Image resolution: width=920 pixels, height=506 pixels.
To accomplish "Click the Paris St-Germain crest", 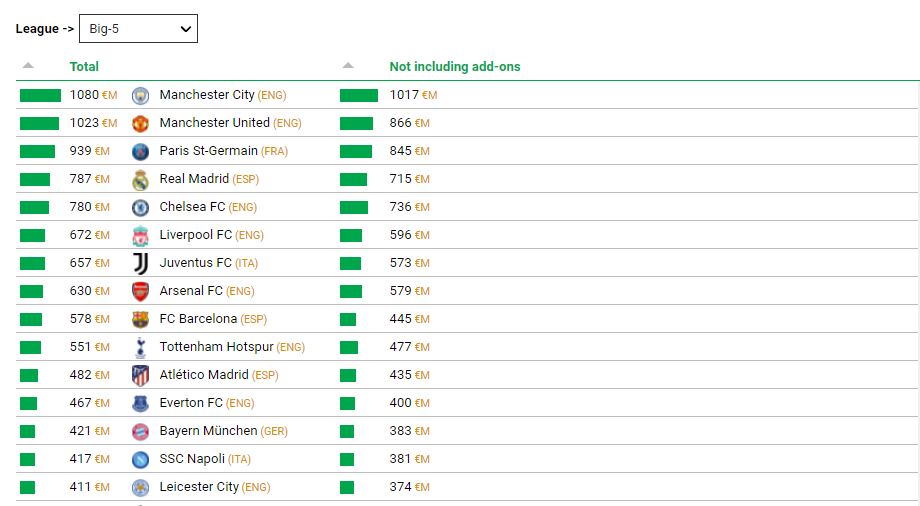I will point(140,151).
